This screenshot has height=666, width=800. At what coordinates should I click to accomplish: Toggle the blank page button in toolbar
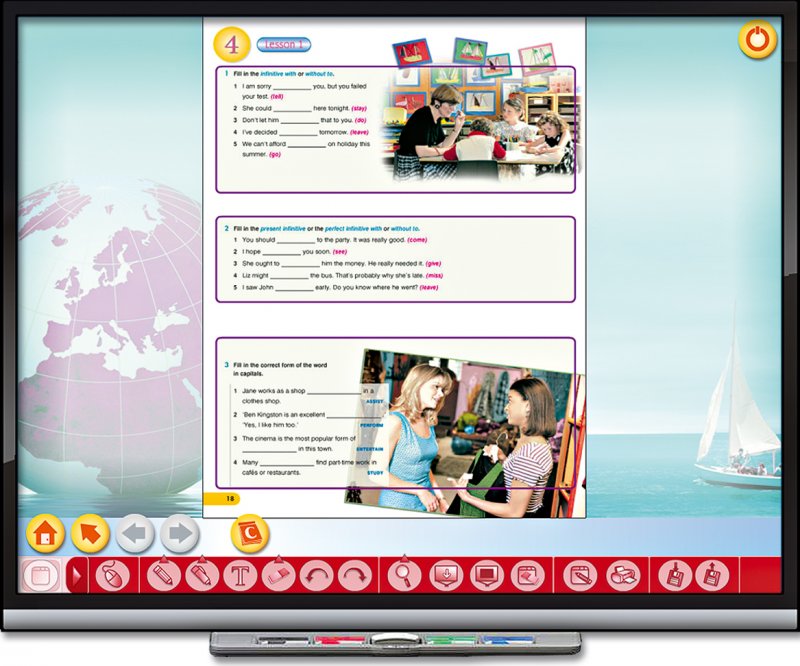click(x=41, y=576)
